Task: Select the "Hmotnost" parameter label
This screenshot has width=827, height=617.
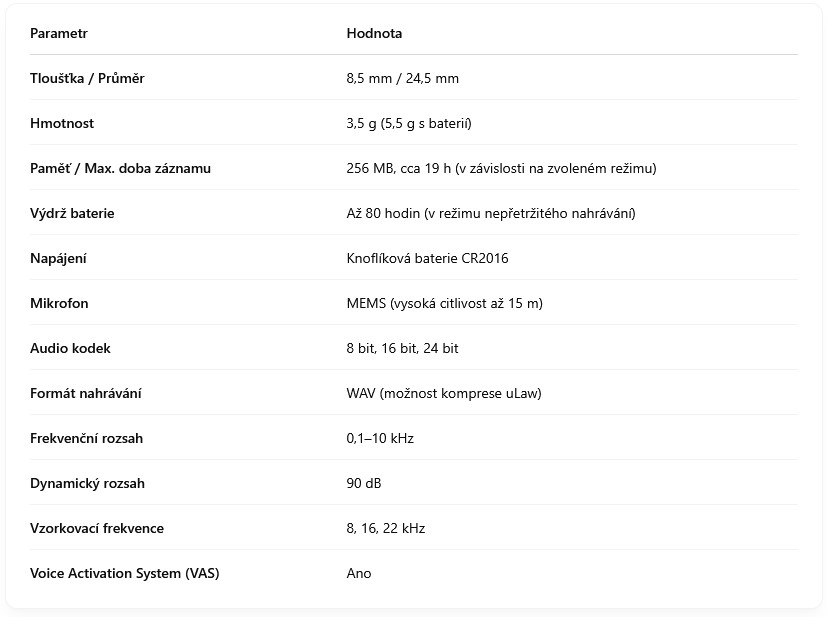Action: 62,123
